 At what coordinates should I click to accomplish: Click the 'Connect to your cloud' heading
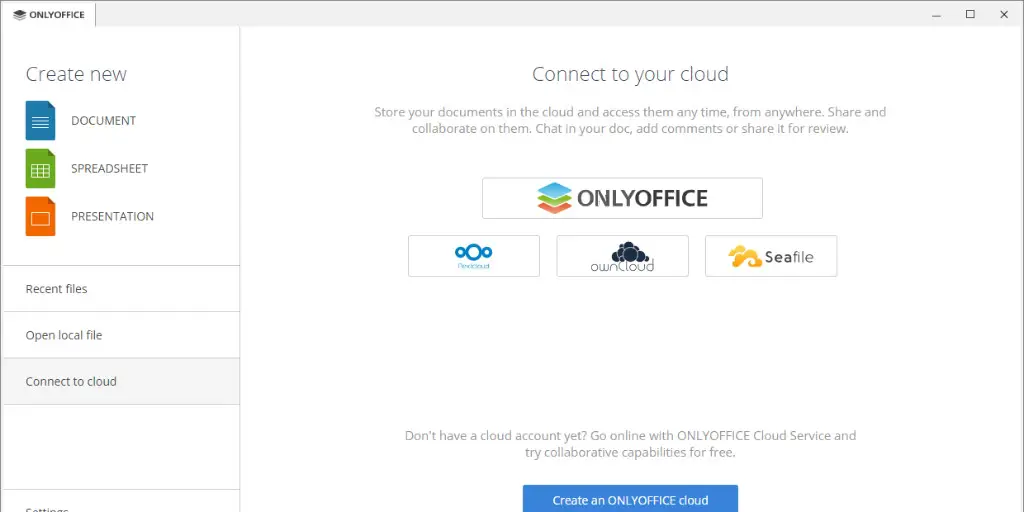(x=630, y=74)
